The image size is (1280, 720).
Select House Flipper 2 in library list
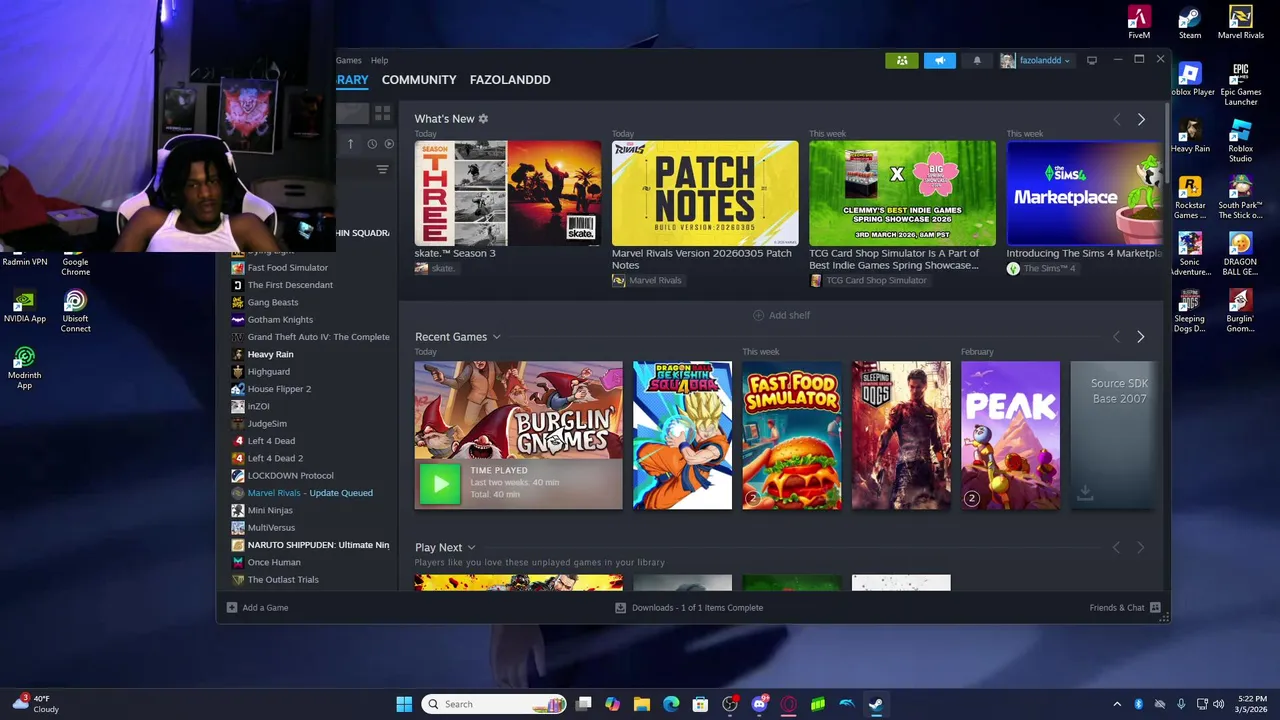pos(279,389)
